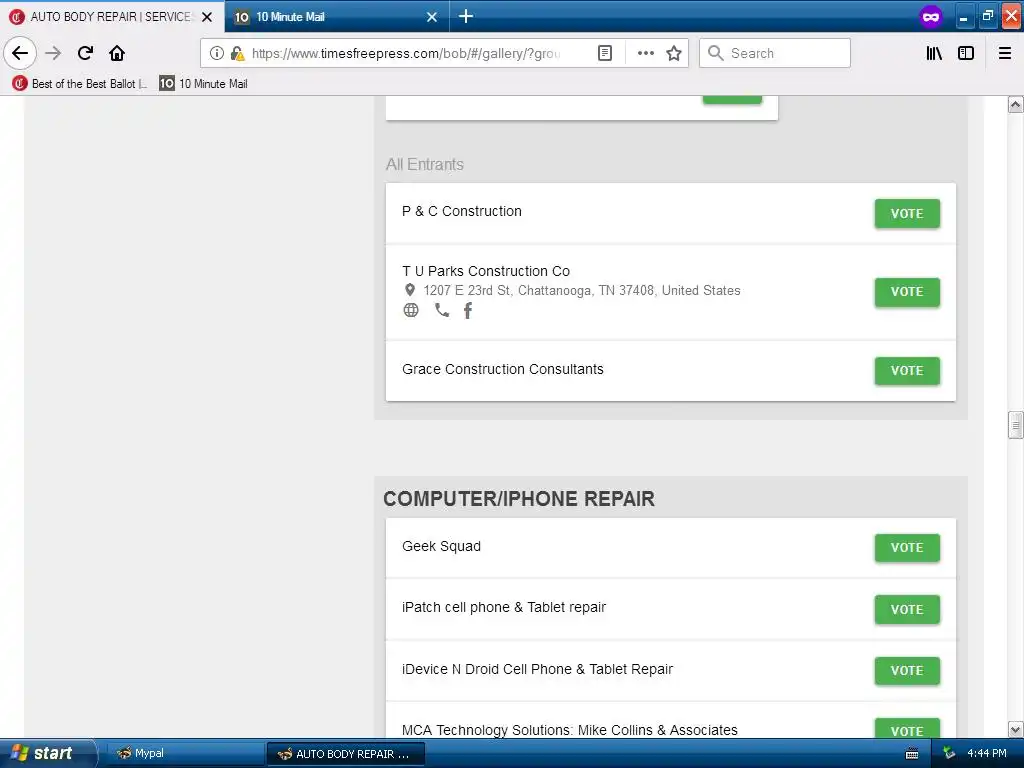Select AUTO BODY REPAIR taskbar window
This screenshot has width=1024, height=768.
(346, 754)
